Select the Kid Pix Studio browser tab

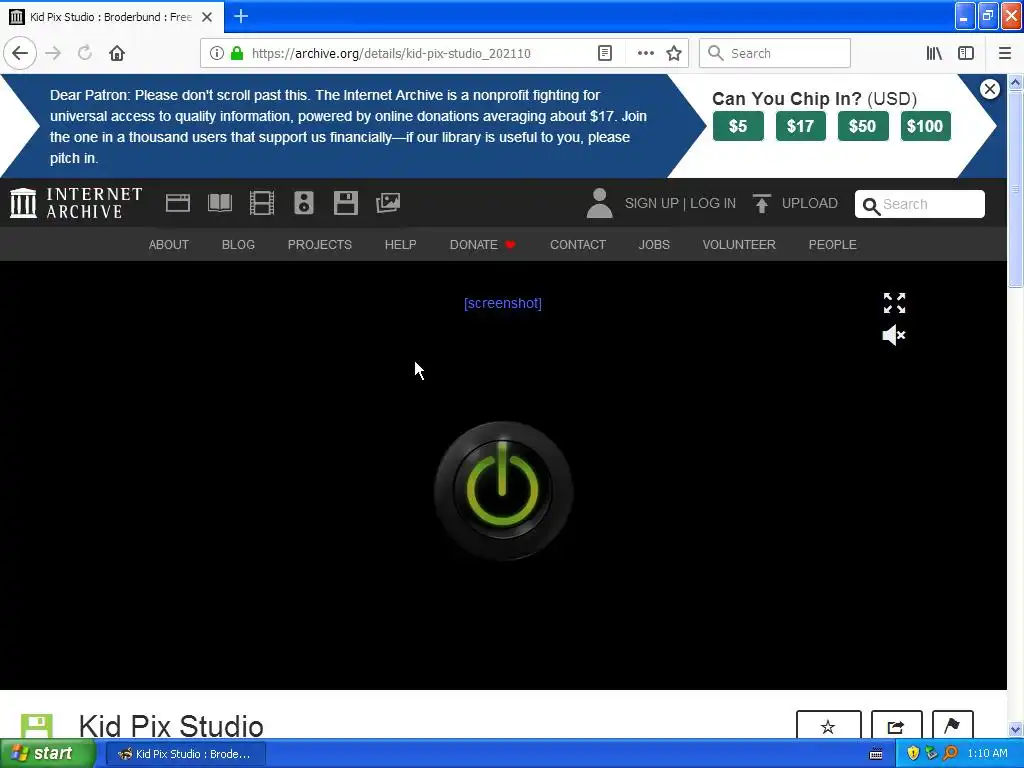pyautogui.click(x=112, y=17)
